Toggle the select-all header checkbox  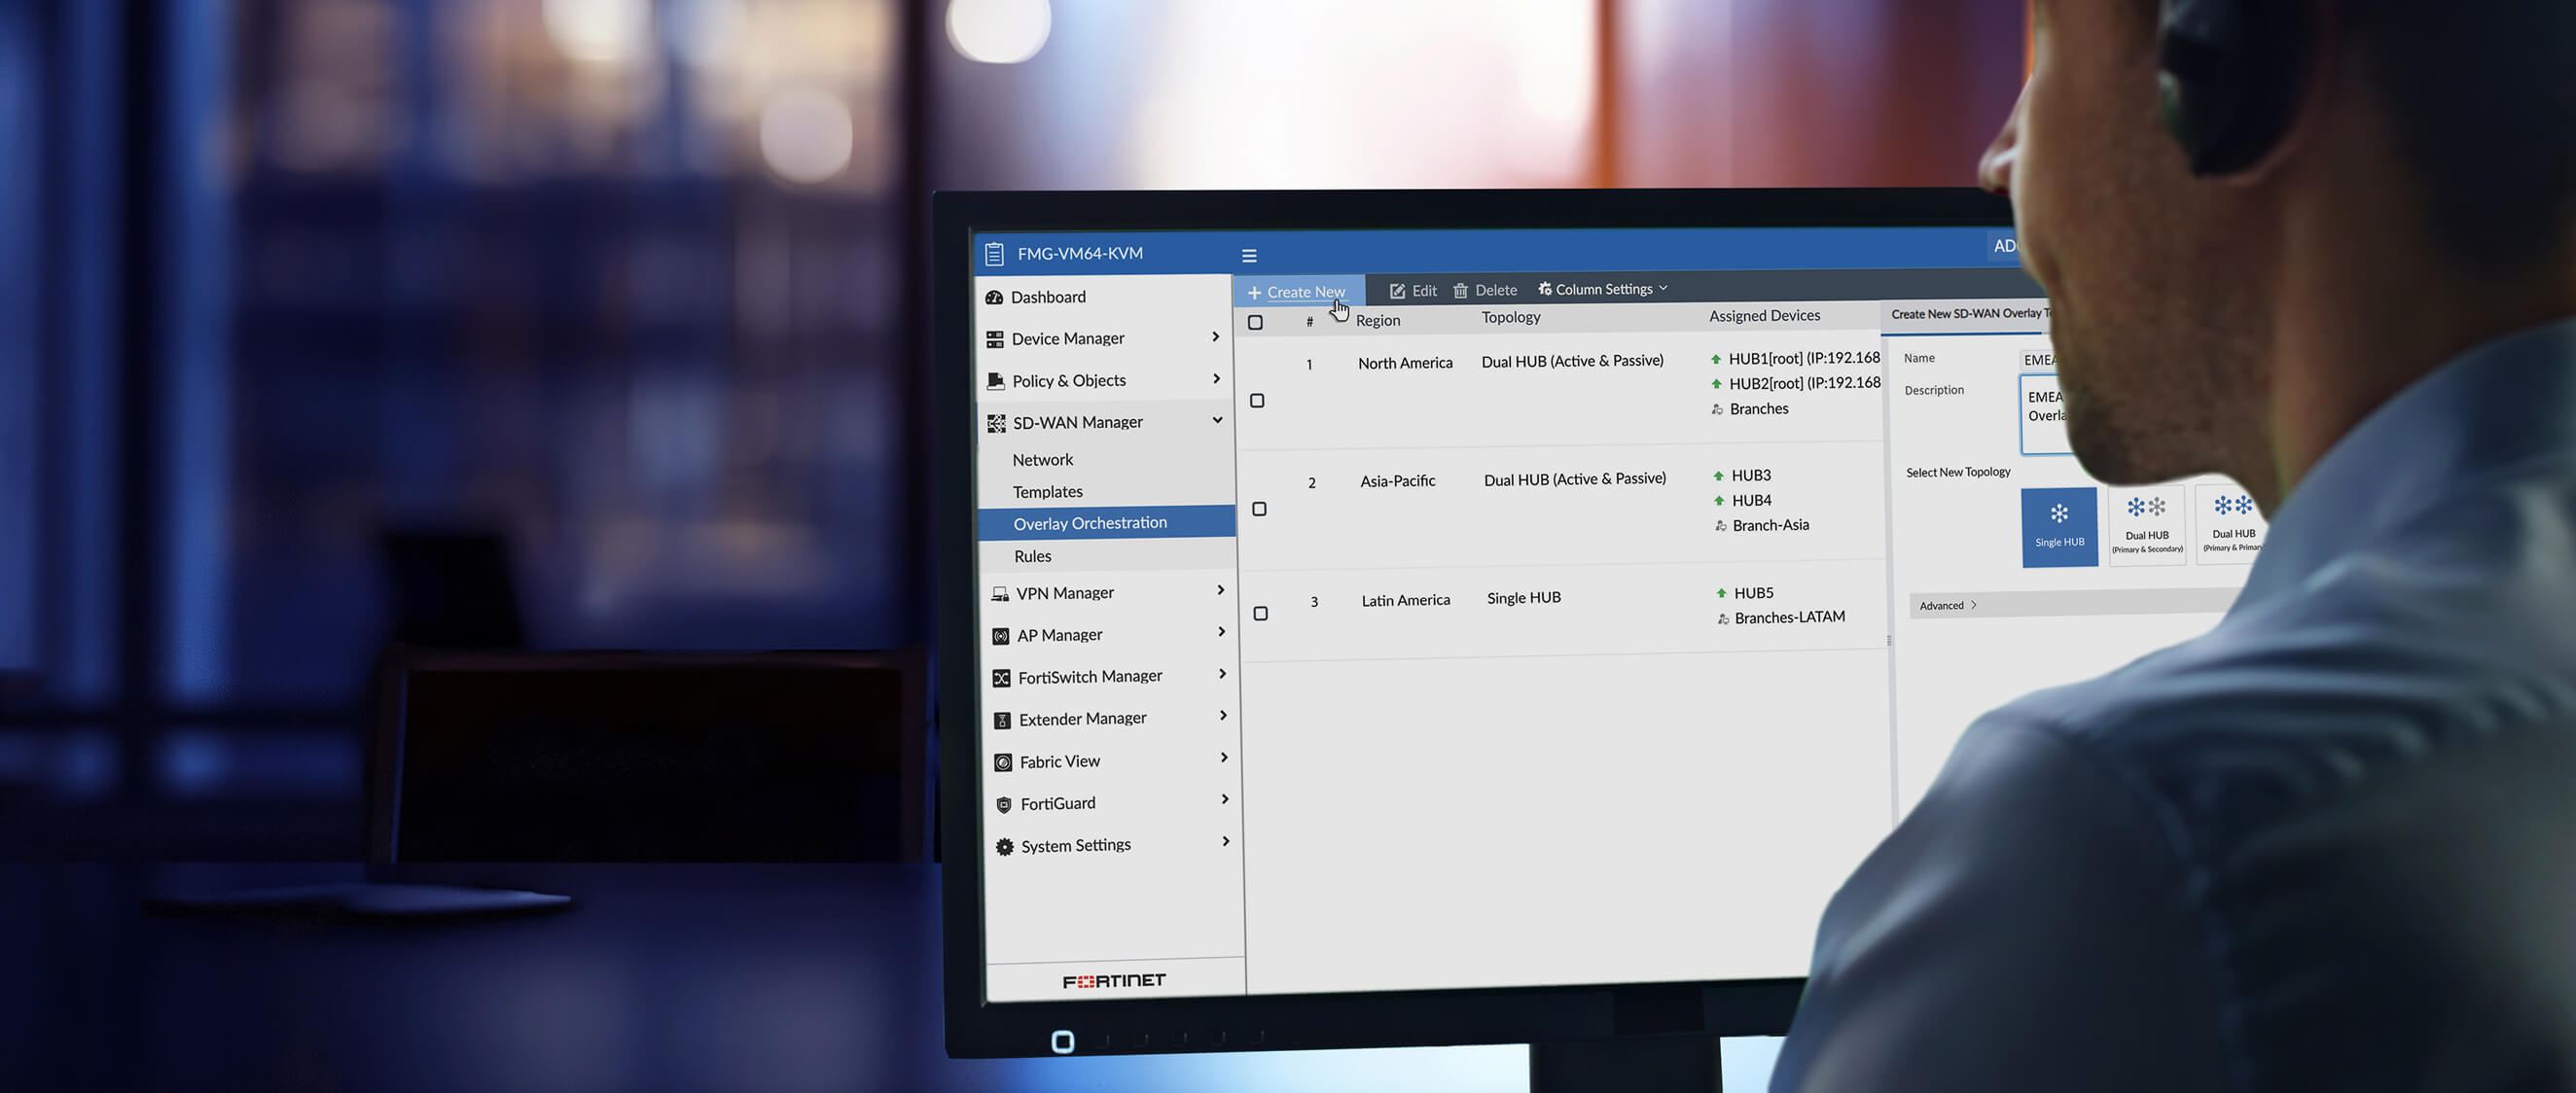coord(1255,322)
